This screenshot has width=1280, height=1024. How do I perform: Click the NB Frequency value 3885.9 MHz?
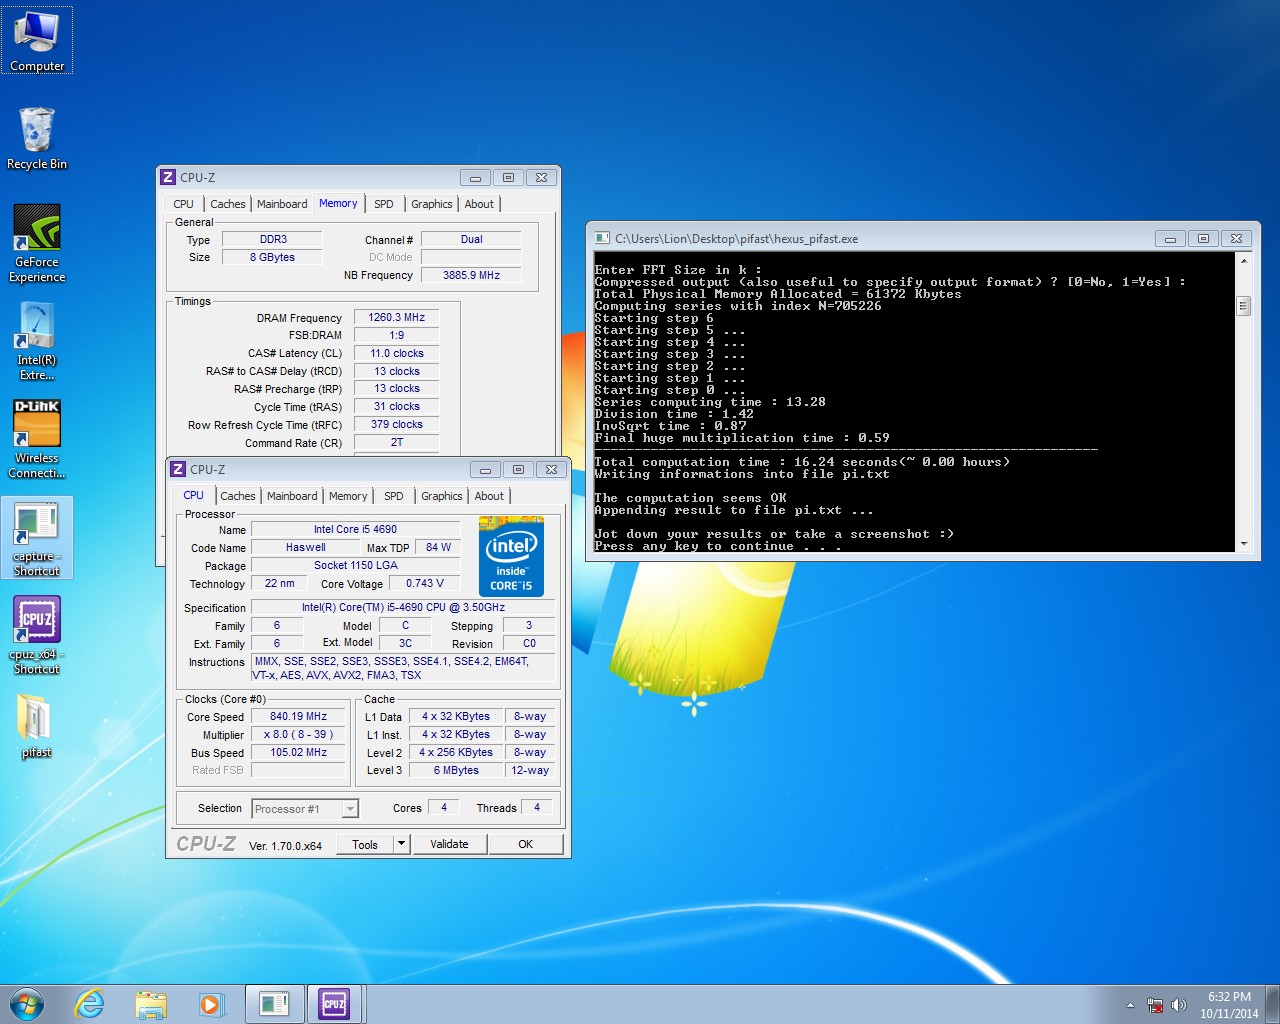coord(471,275)
